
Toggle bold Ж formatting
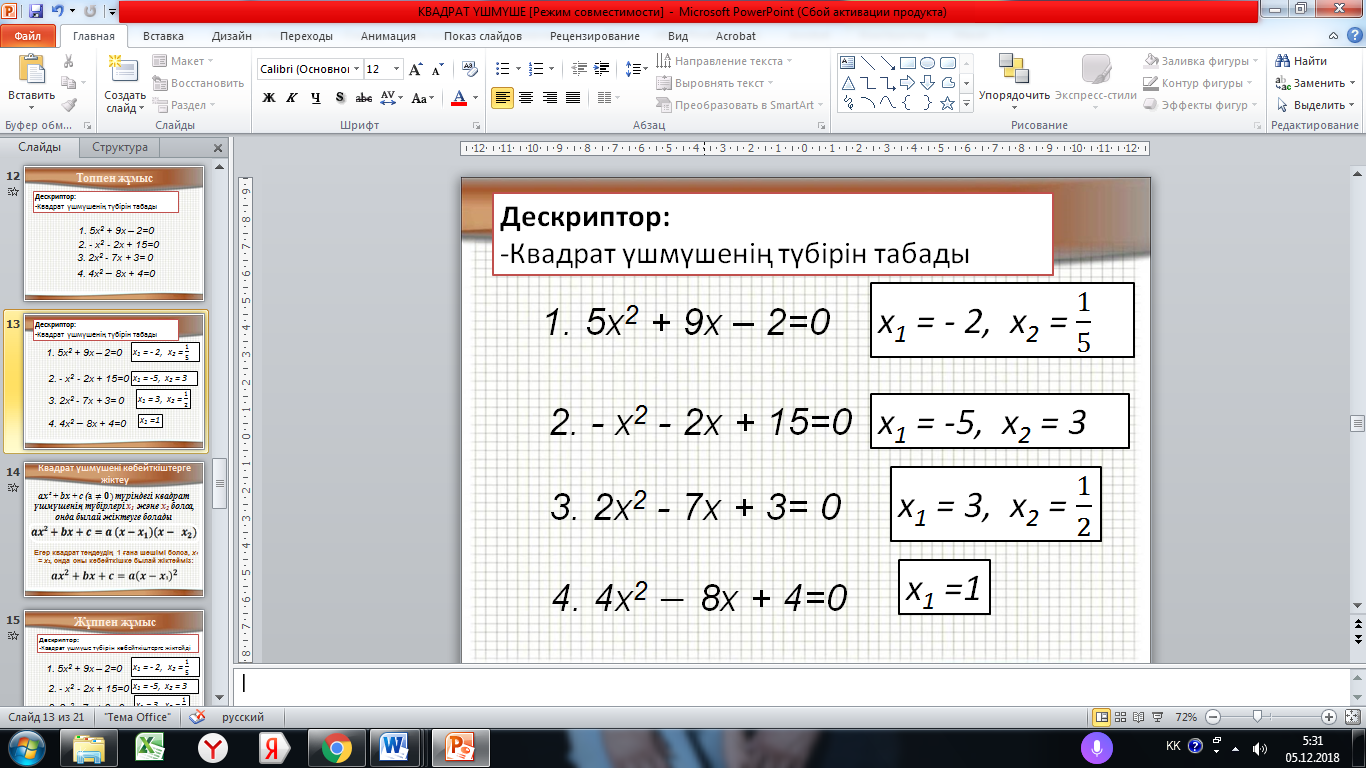tap(268, 98)
